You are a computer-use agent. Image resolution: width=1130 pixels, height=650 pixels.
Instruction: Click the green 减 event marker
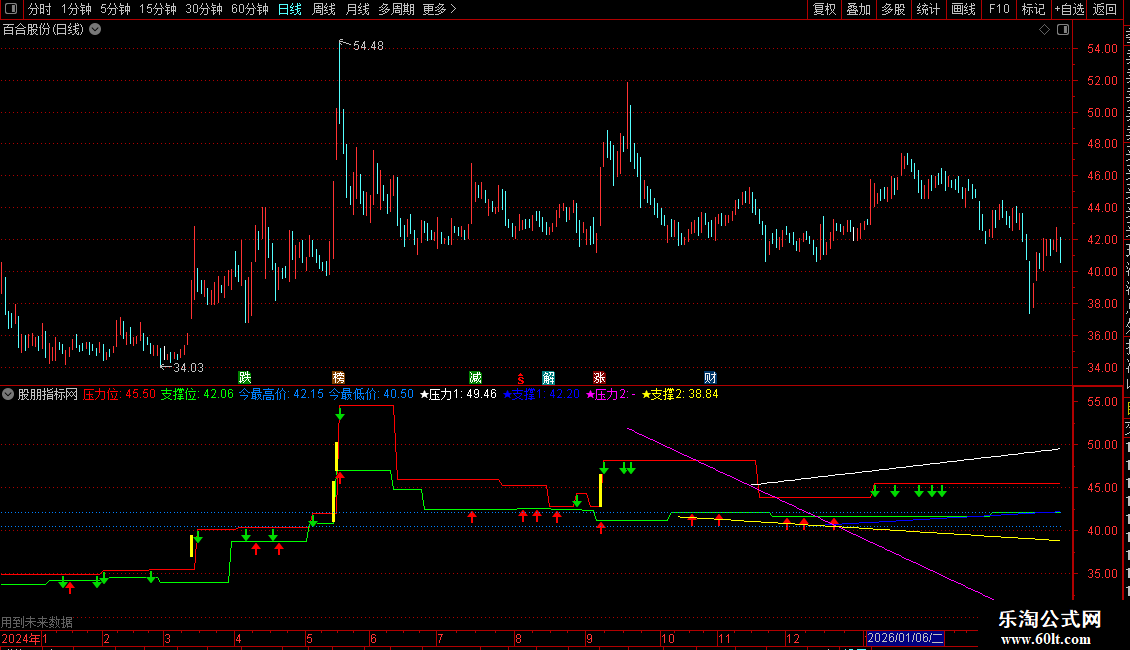point(476,378)
